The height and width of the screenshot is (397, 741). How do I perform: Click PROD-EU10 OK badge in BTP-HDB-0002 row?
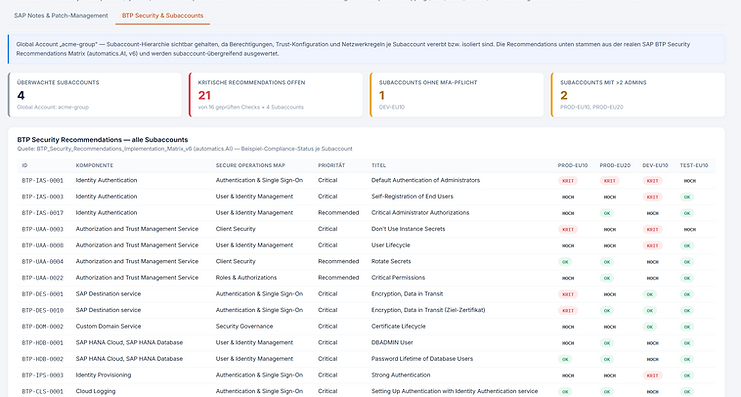tap(565, 359)
